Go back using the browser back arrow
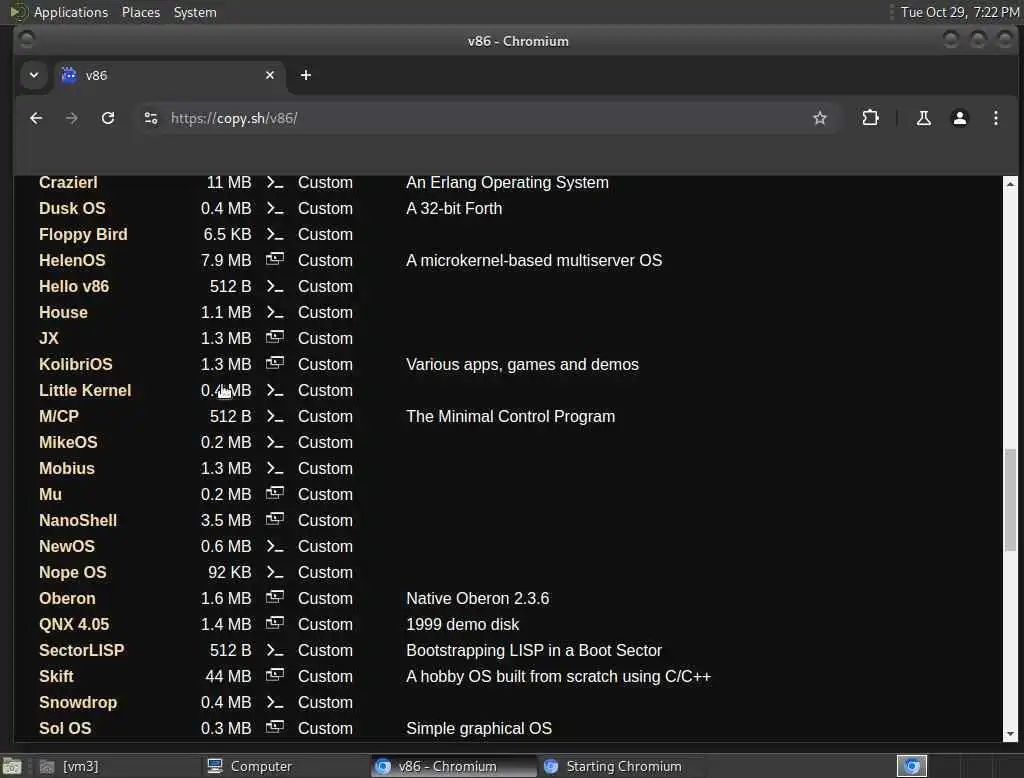Image resolution: width=1024 pixels, height=778 pixels. (x=36, y=118)
